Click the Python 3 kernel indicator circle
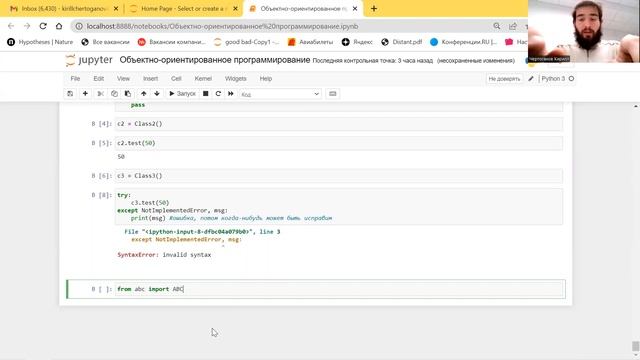The width and height of the screenshot is (640, 360). pos(571,79)
